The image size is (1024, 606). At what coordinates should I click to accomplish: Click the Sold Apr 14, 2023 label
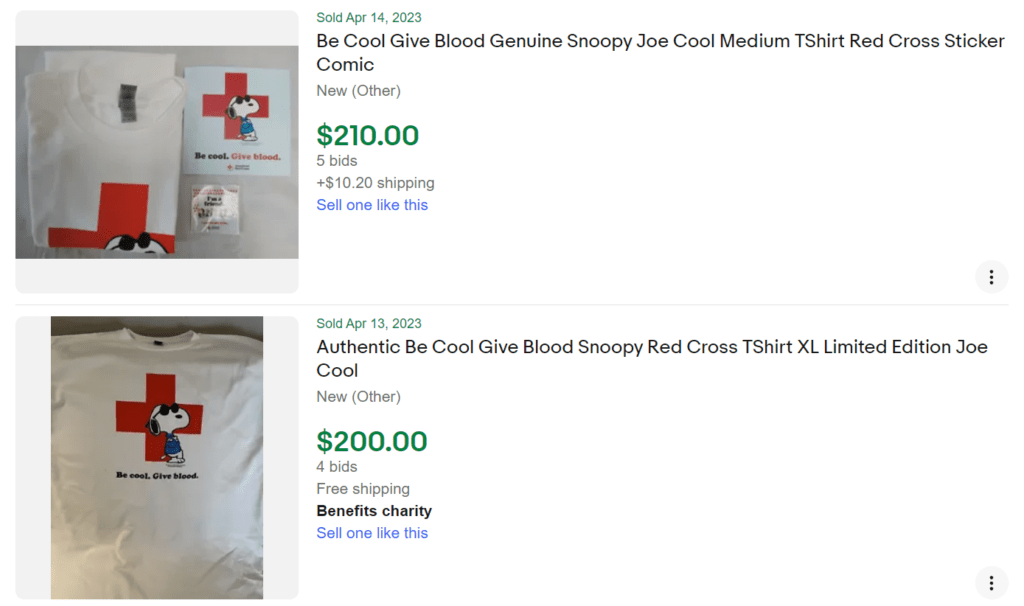(368, 17)
